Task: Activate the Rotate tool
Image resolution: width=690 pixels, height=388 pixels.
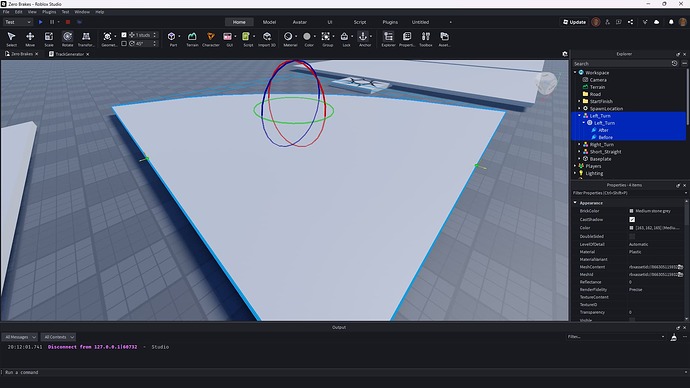Action: [x=67, y=39]
